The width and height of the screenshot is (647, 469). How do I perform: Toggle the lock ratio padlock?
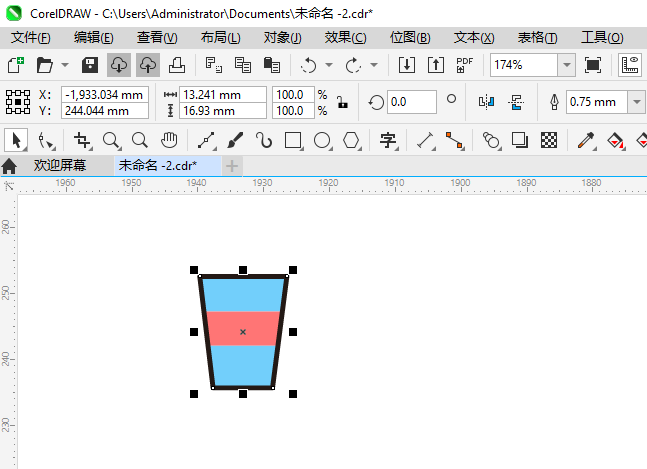coord(342,102)
